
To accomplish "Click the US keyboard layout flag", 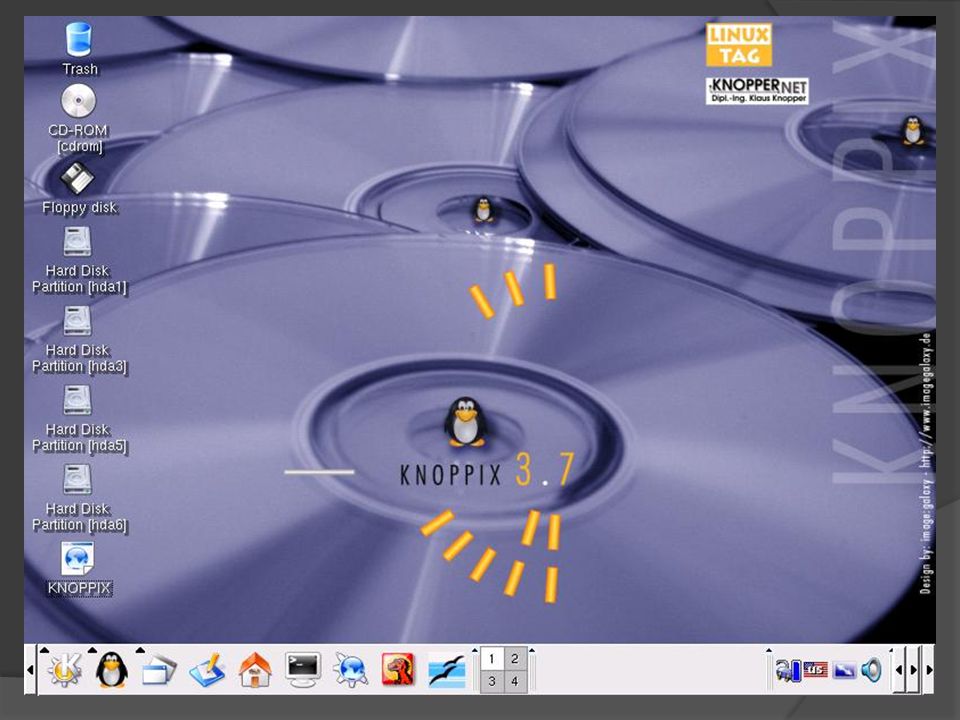I will click(x=815, y=670).
